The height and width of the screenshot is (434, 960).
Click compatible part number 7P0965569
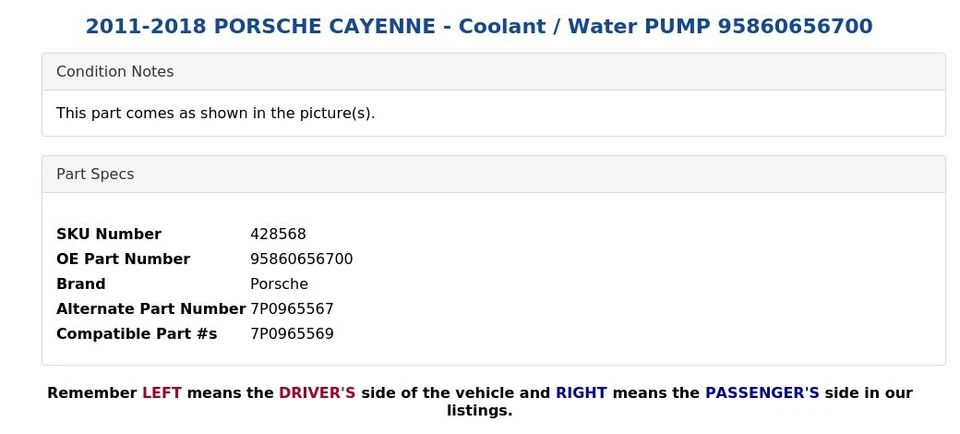[x=292, y=334]
